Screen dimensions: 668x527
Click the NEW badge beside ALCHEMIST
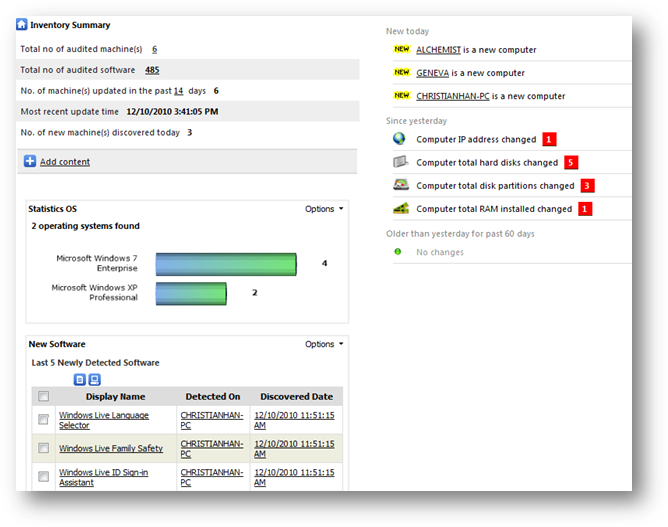point(401,49)
